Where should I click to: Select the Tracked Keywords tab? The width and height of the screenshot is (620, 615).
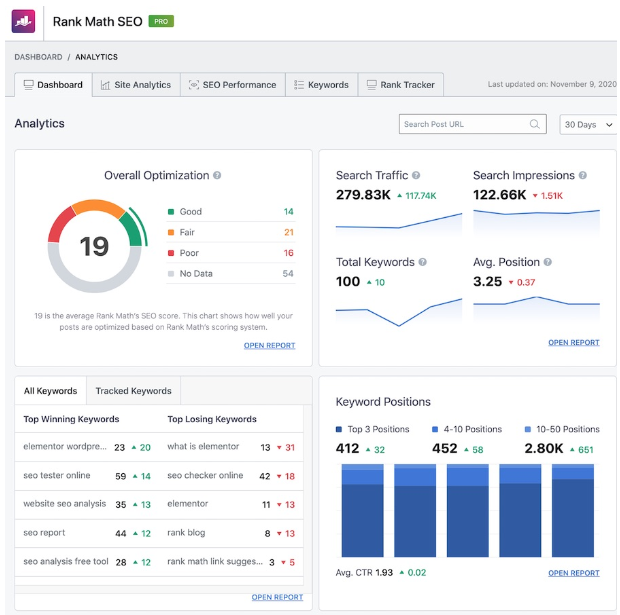(134, 391)
